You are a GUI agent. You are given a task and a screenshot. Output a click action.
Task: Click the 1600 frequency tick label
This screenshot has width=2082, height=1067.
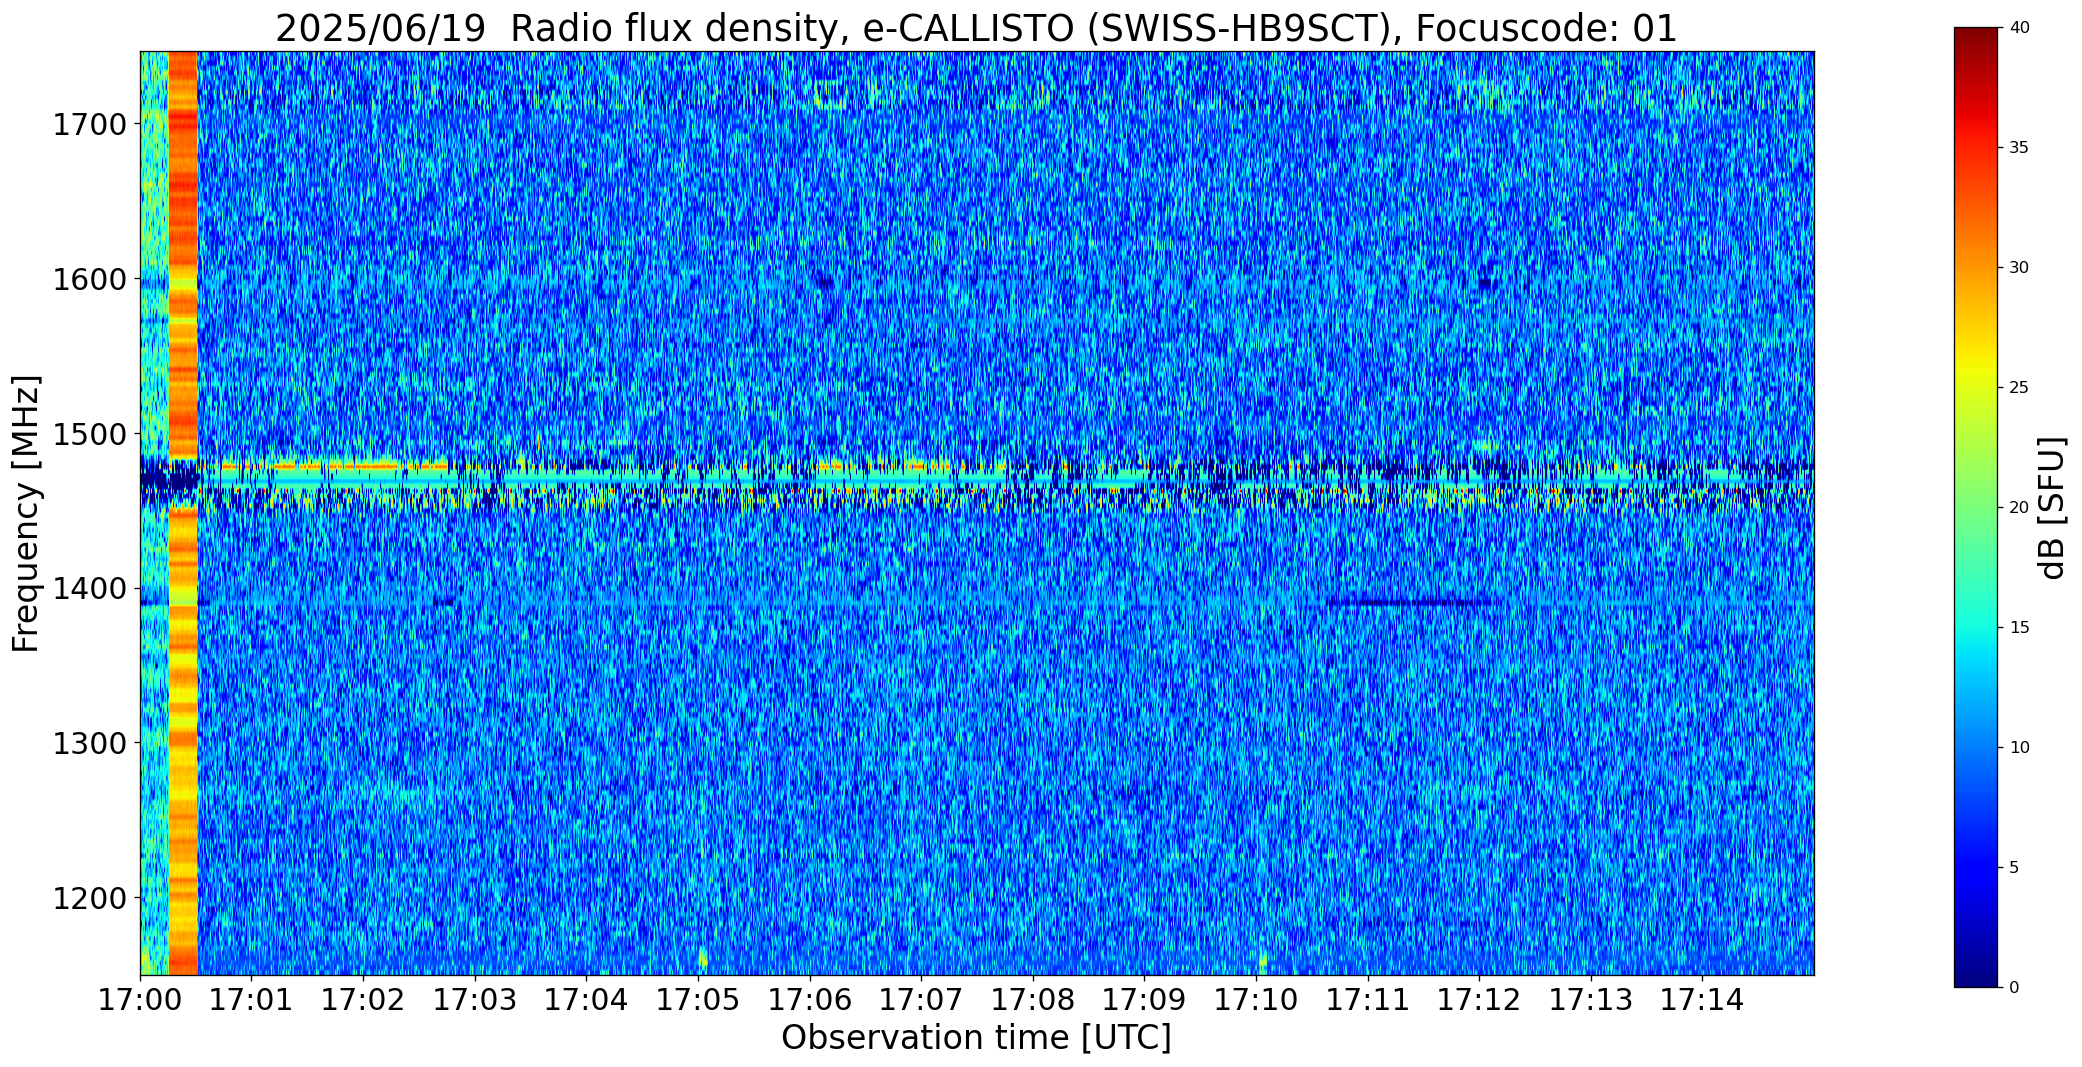click(90, 279)
